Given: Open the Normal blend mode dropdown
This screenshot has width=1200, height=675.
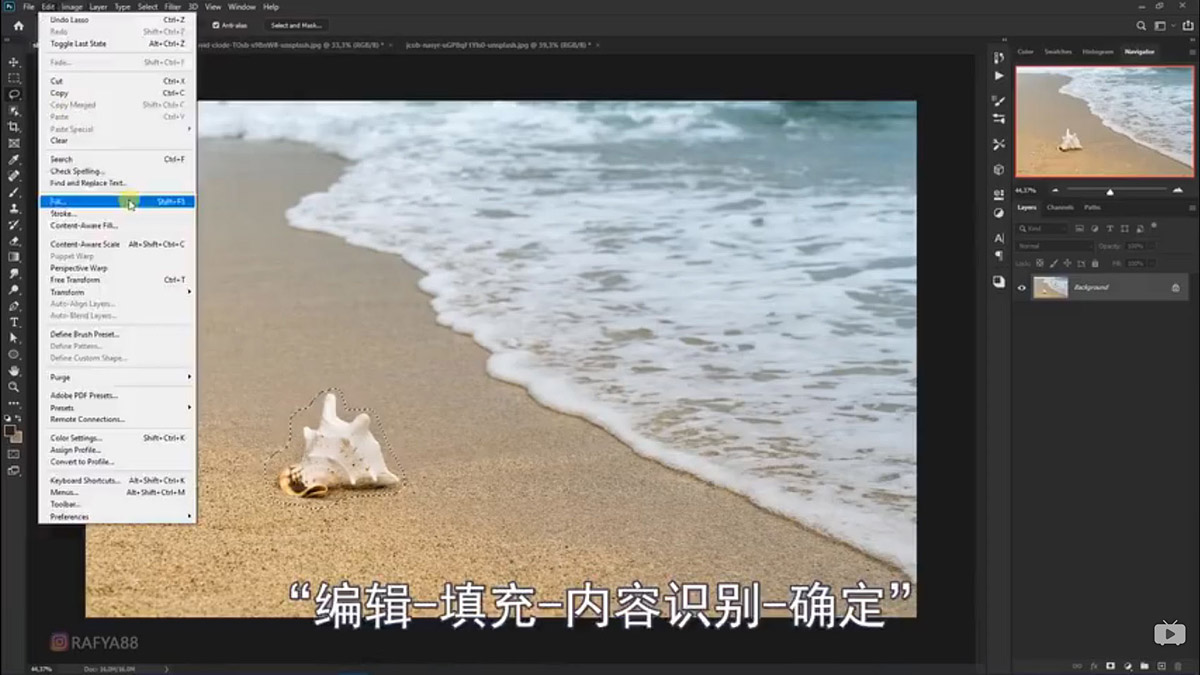Looking at the screenshot, I should tap(1055, 246).
